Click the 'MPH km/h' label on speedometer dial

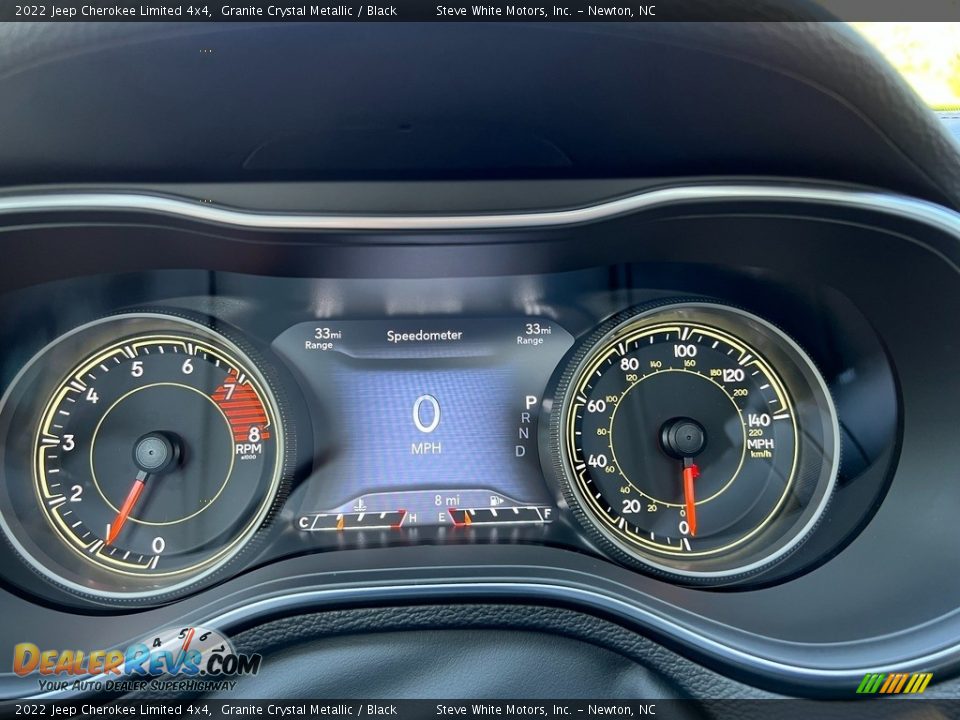[x=760, y=448]
